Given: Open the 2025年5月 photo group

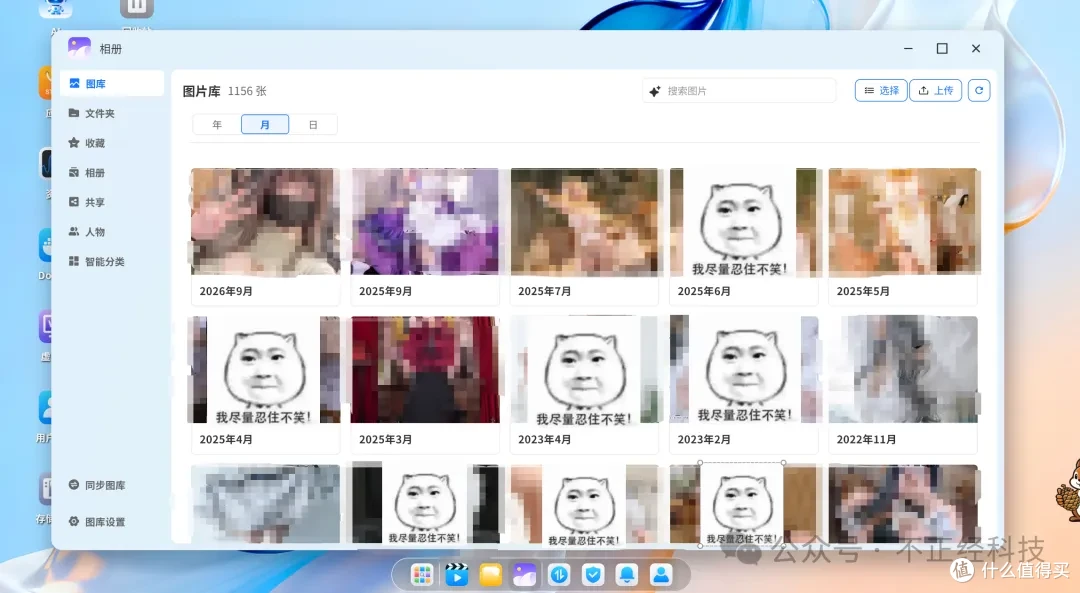Looking at the screenshot, I should click(x=903, y=236).
